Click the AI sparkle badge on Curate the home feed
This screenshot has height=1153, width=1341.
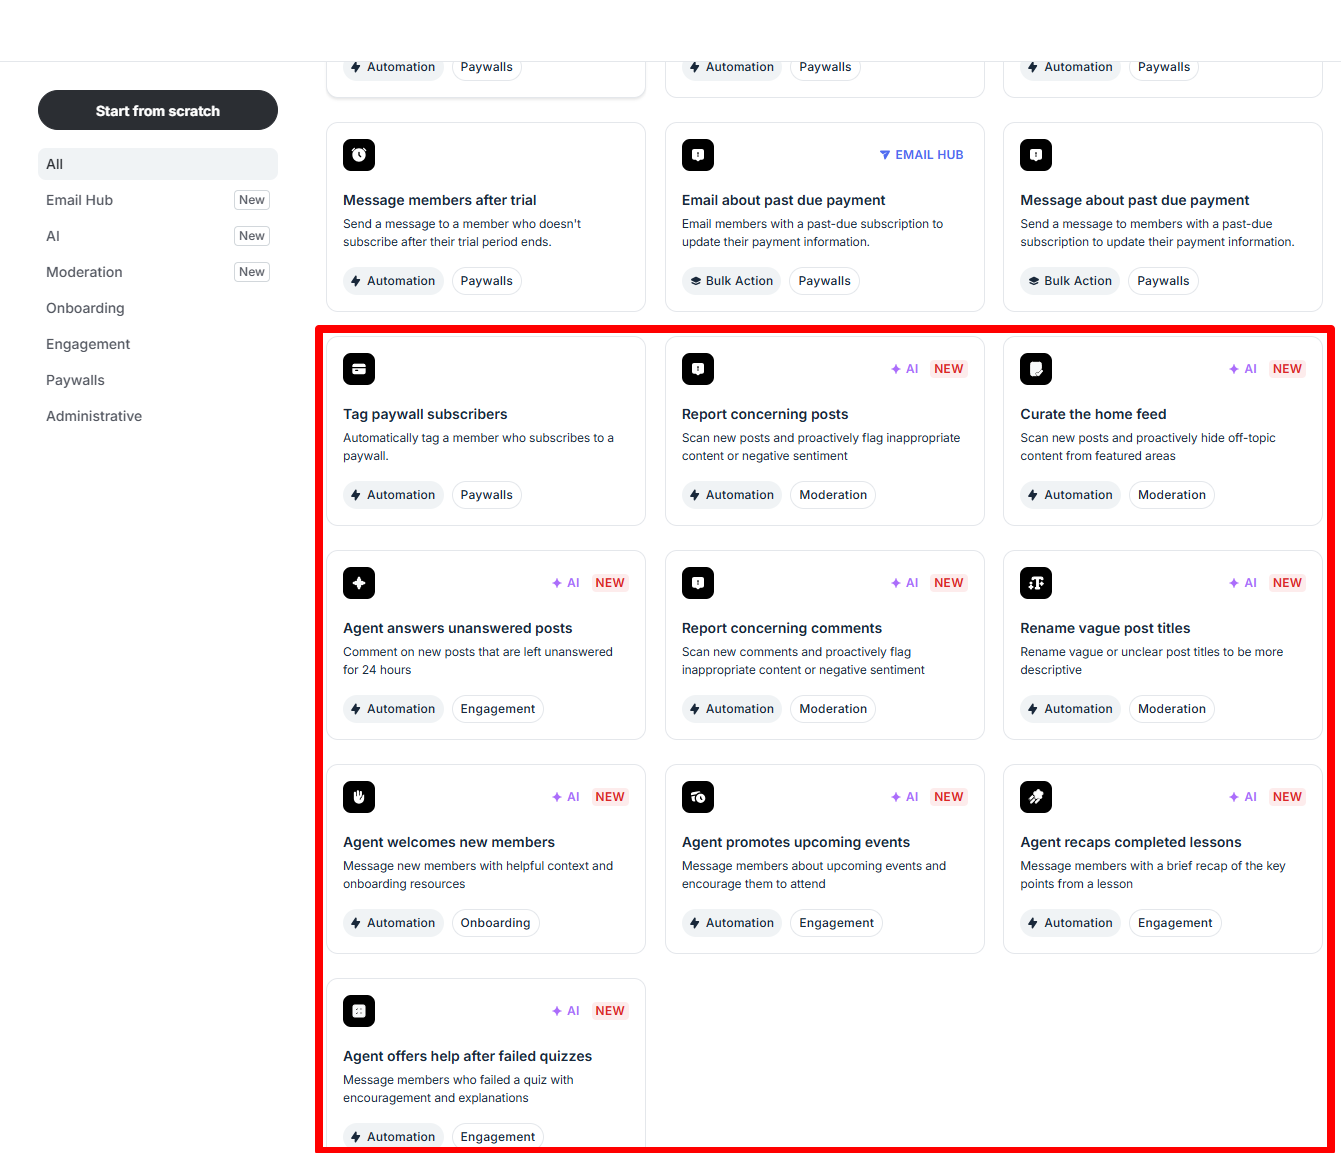1243,369
